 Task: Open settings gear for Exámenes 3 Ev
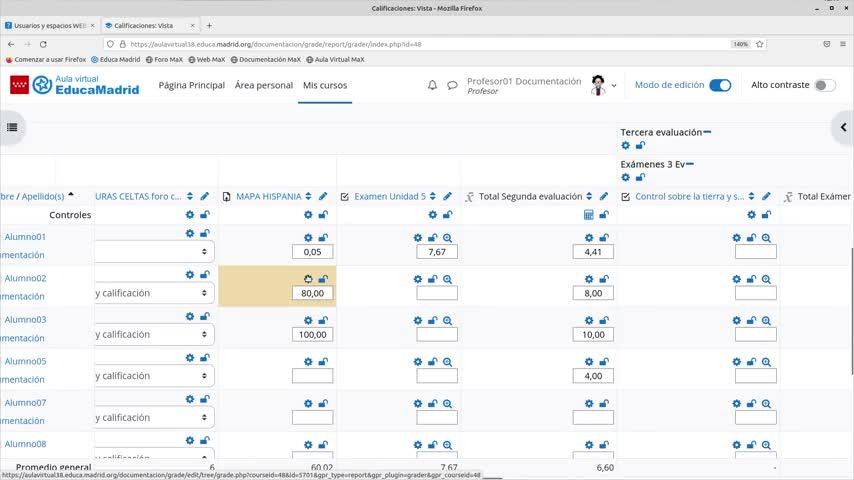click(x=626, y=177)
